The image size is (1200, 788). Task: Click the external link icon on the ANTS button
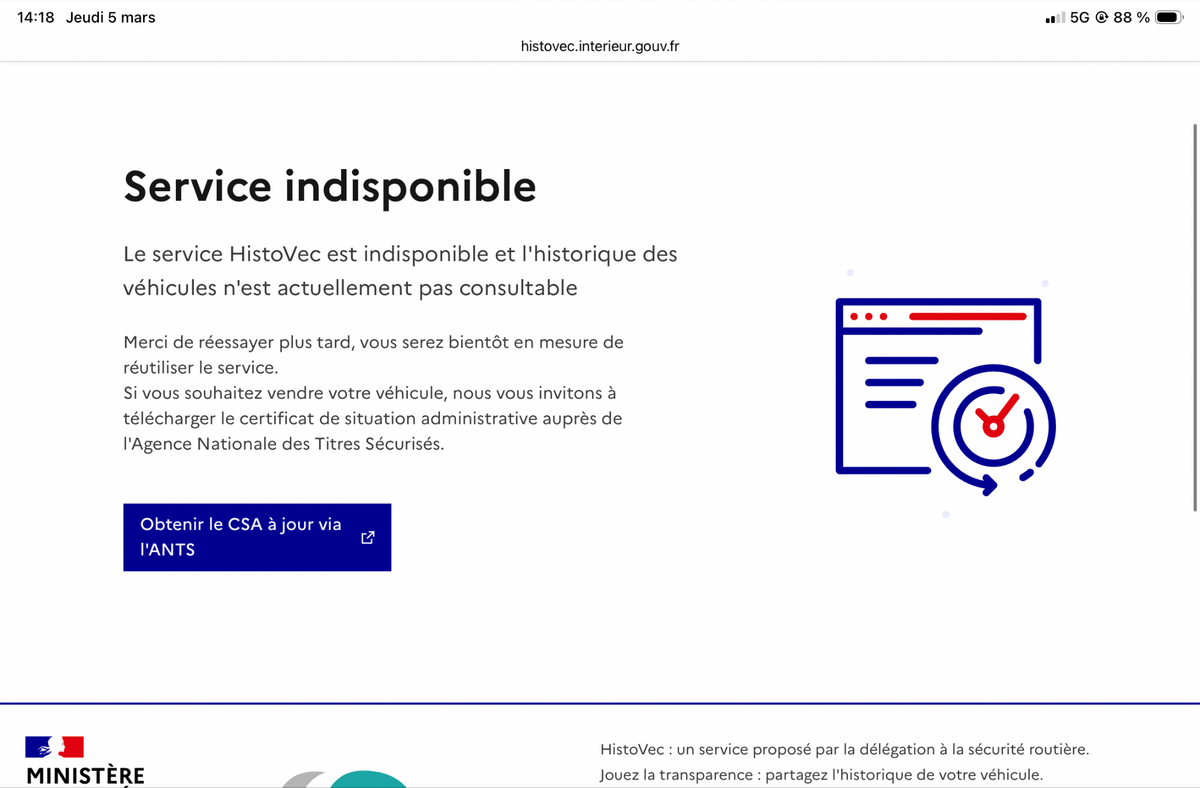(x=367, y=537)
